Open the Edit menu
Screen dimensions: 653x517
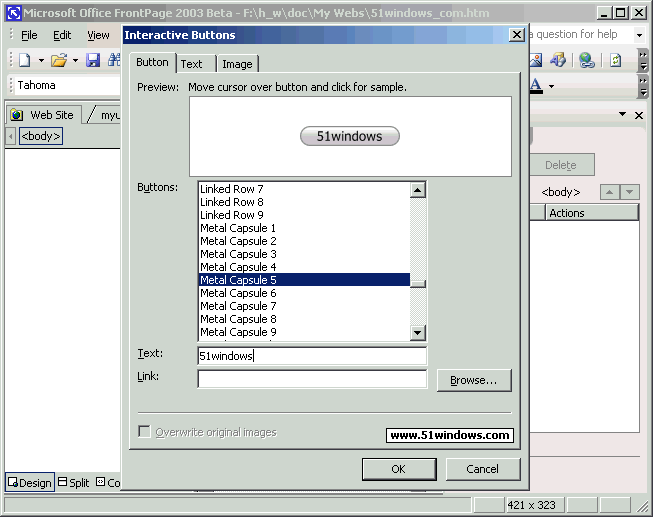coord(62,35)
